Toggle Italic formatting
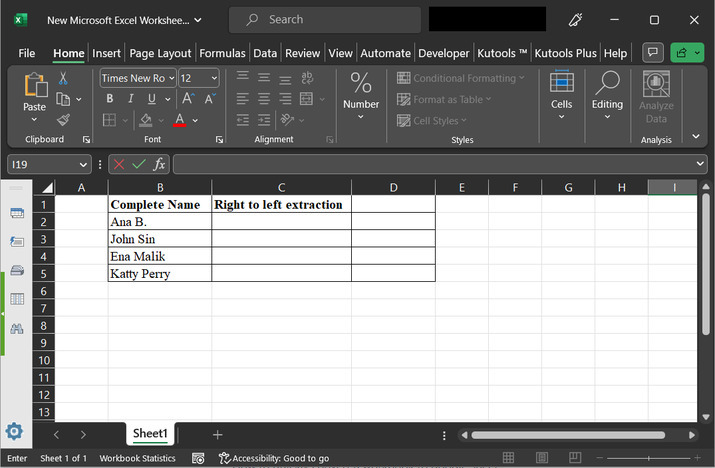The height and width of the screenshot is (468, 715). coord(131,99)
